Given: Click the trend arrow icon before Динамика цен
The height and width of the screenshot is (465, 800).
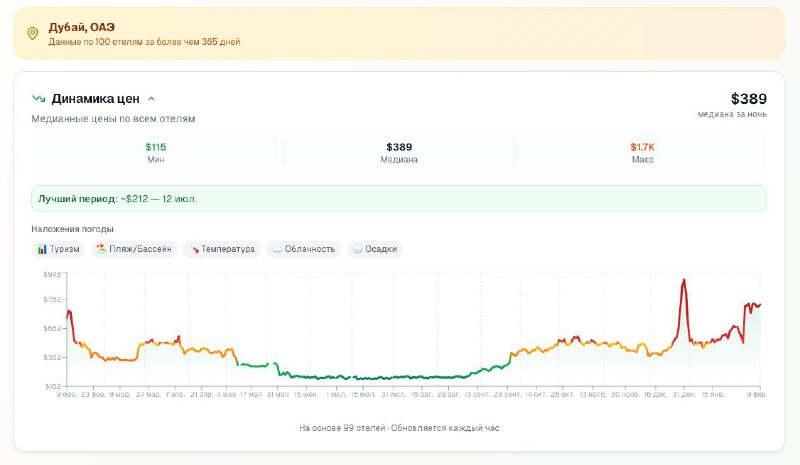Looking at the screenshot, I should [38, 99].
